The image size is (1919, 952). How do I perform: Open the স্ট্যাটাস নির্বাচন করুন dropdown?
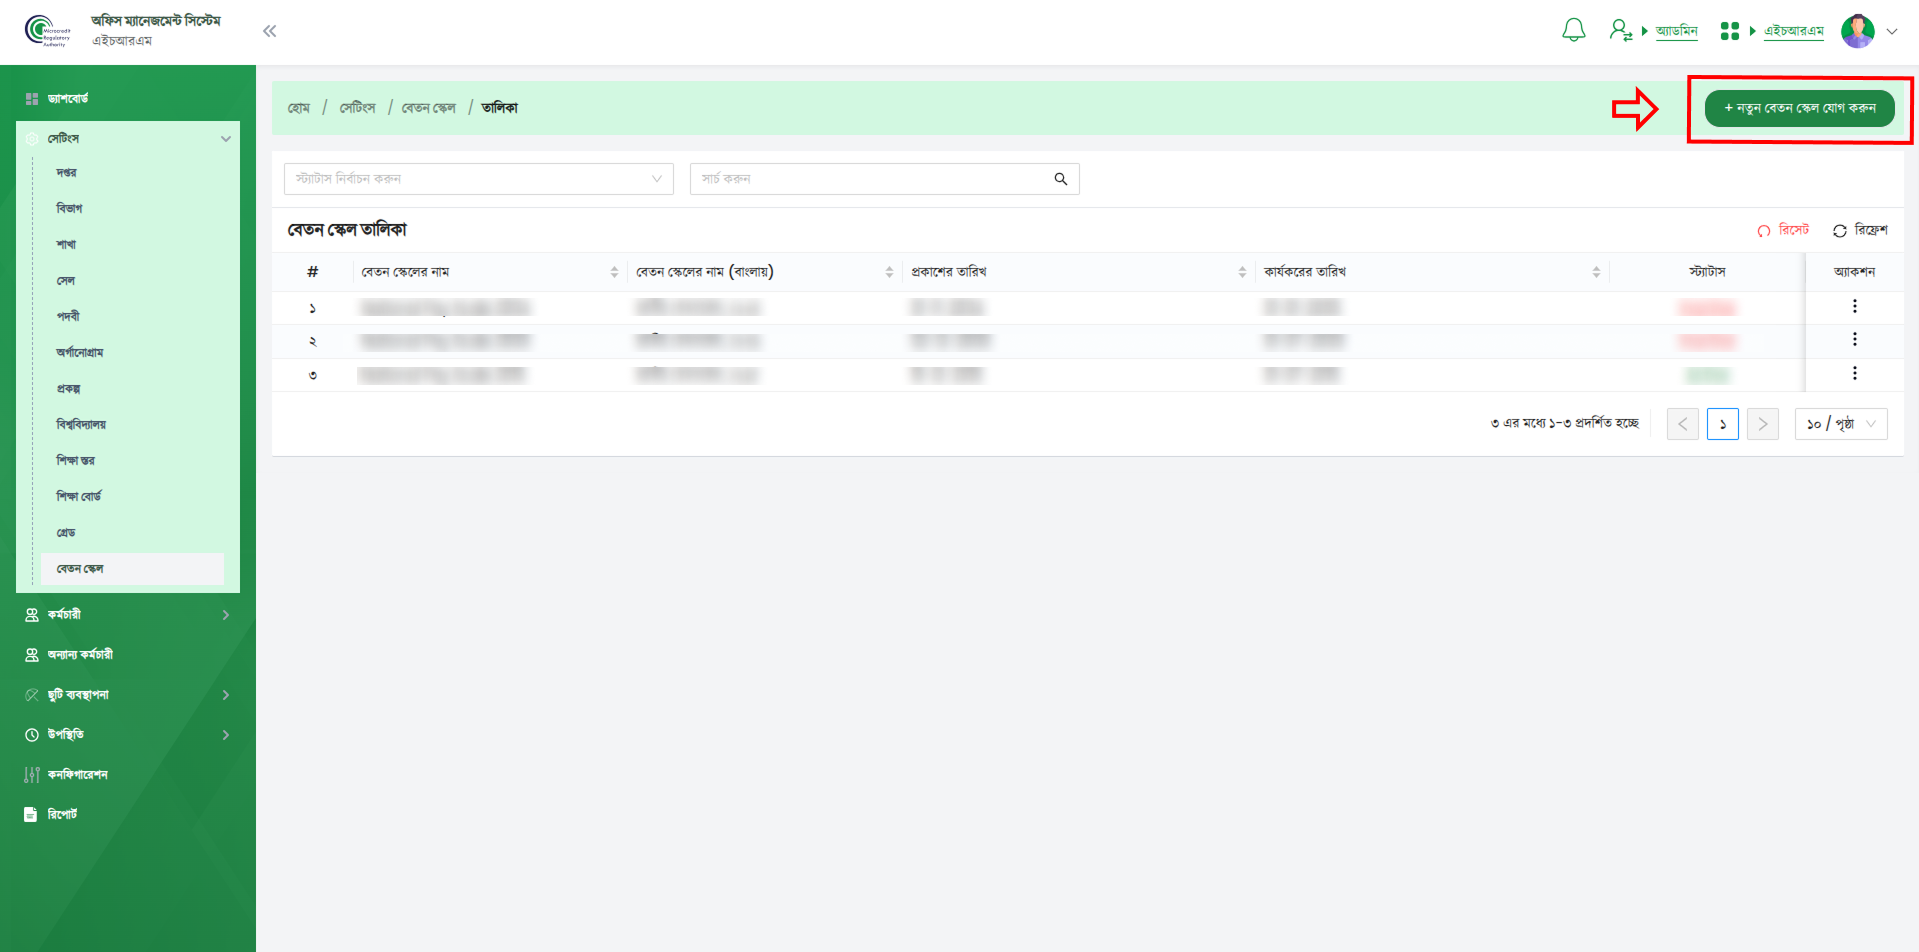[478, 179]
